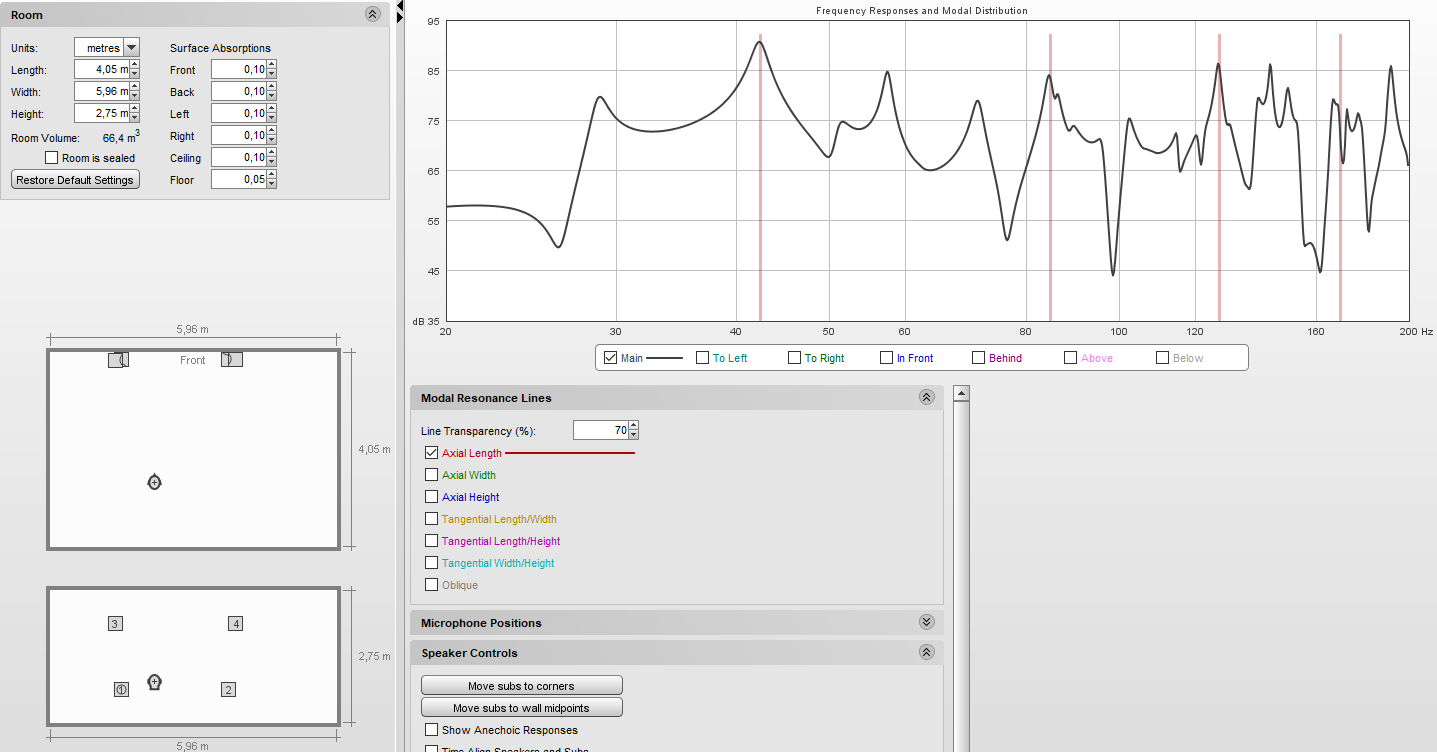The width and height of the screenshot is (1437, 752).
Task: Click the Front absorption input field
Action: click(x=239, y=70)
